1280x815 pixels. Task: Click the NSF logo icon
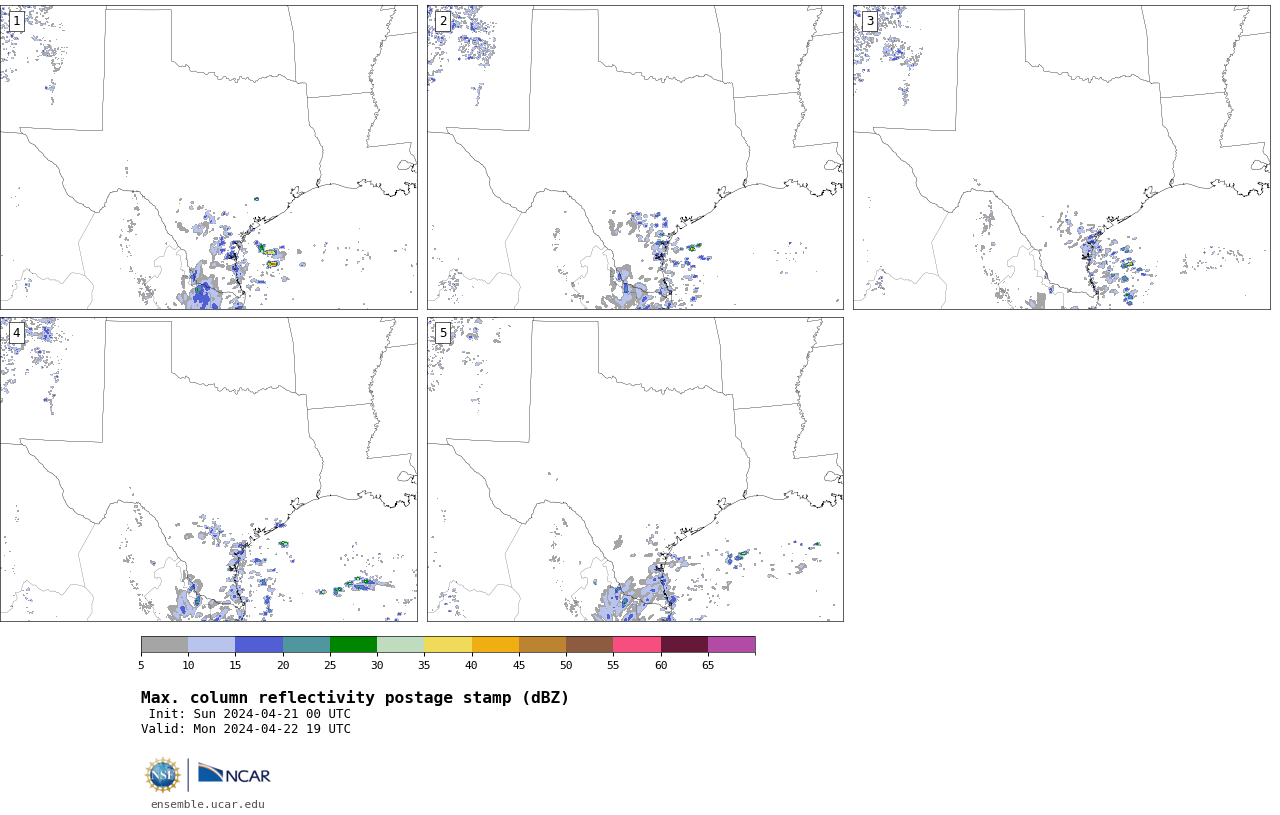pyautogui.click(x=162, y=775)
